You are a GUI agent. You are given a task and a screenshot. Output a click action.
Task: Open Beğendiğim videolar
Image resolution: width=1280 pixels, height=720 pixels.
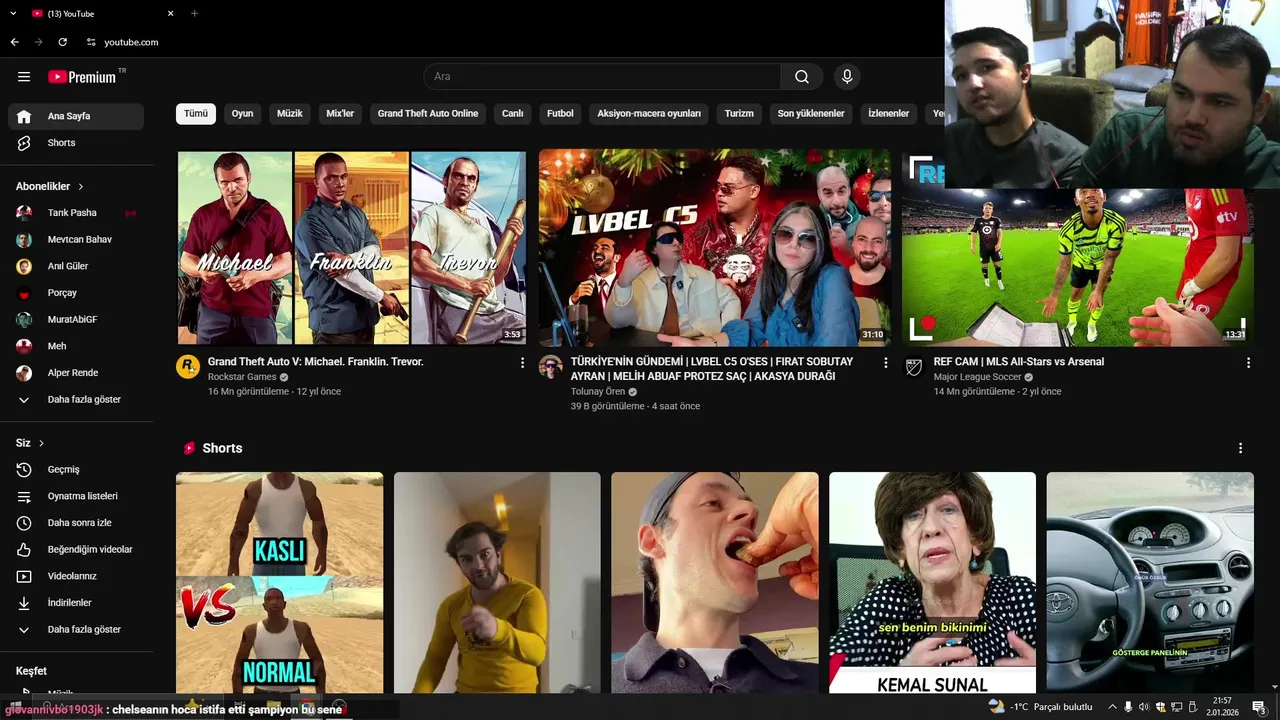(76, 549)
